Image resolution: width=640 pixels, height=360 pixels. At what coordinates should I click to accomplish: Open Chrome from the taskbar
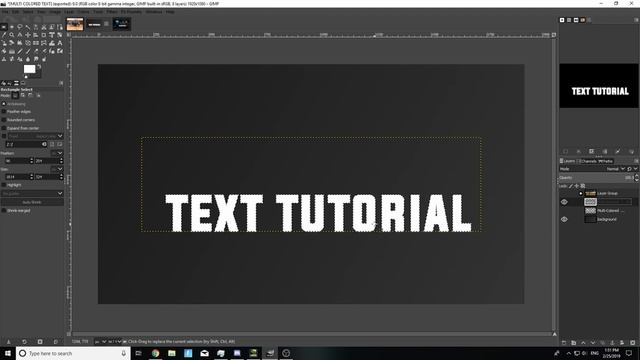(x=155, y=353)
